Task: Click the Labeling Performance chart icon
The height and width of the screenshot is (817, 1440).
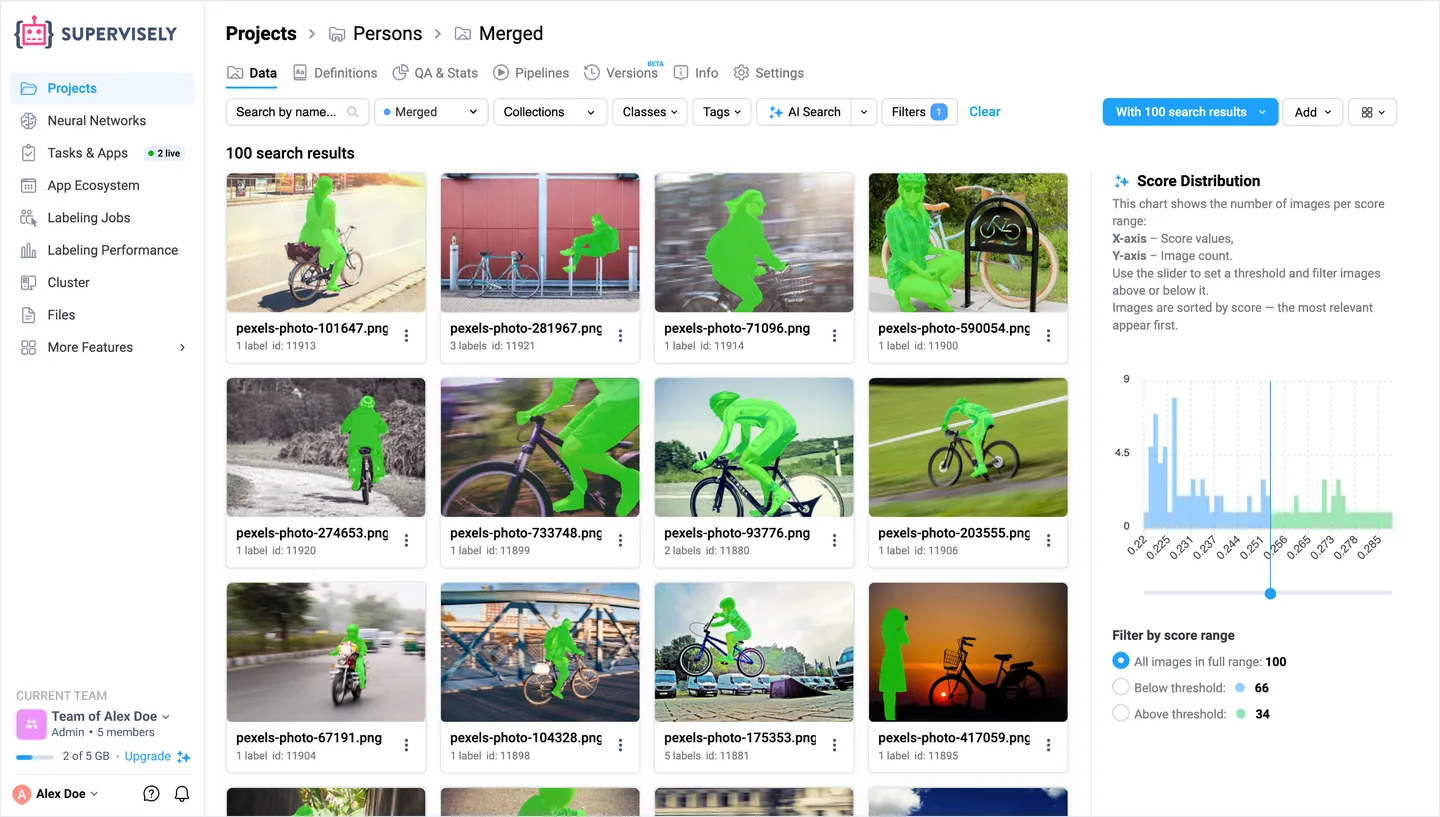Action: pyautogui.click(x=28, y=250)
